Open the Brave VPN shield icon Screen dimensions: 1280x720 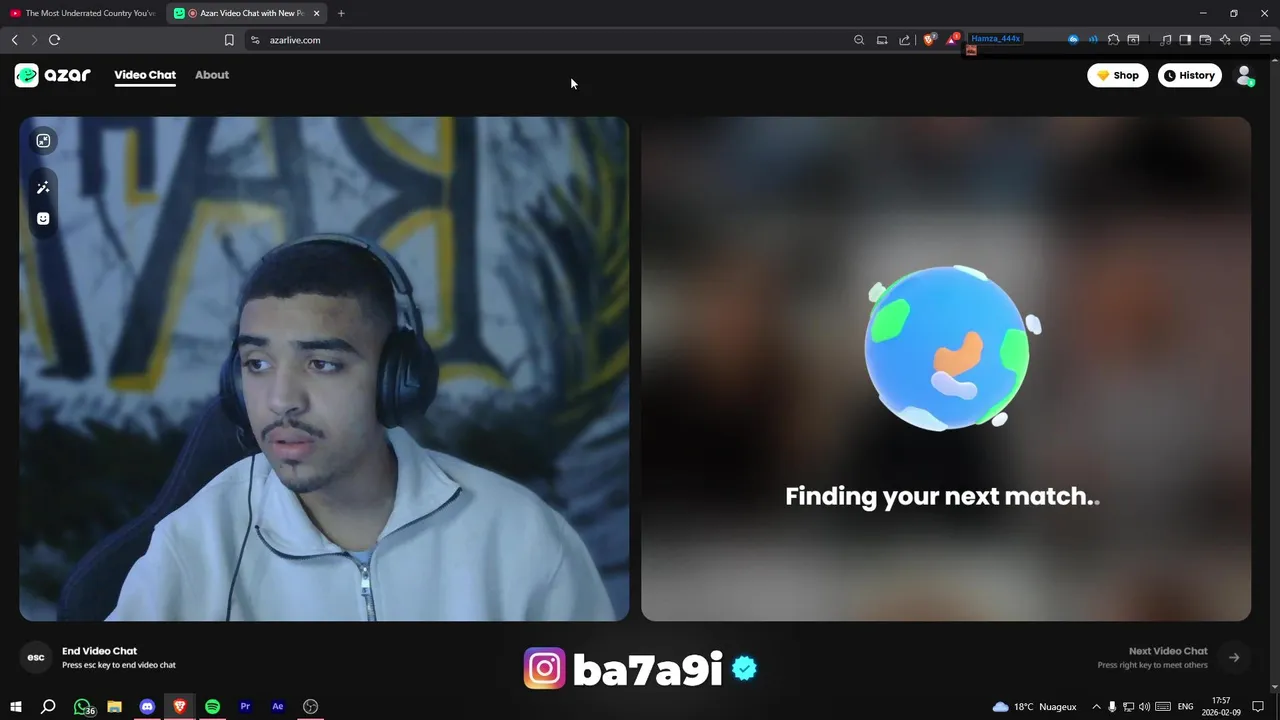point(1245,40)
